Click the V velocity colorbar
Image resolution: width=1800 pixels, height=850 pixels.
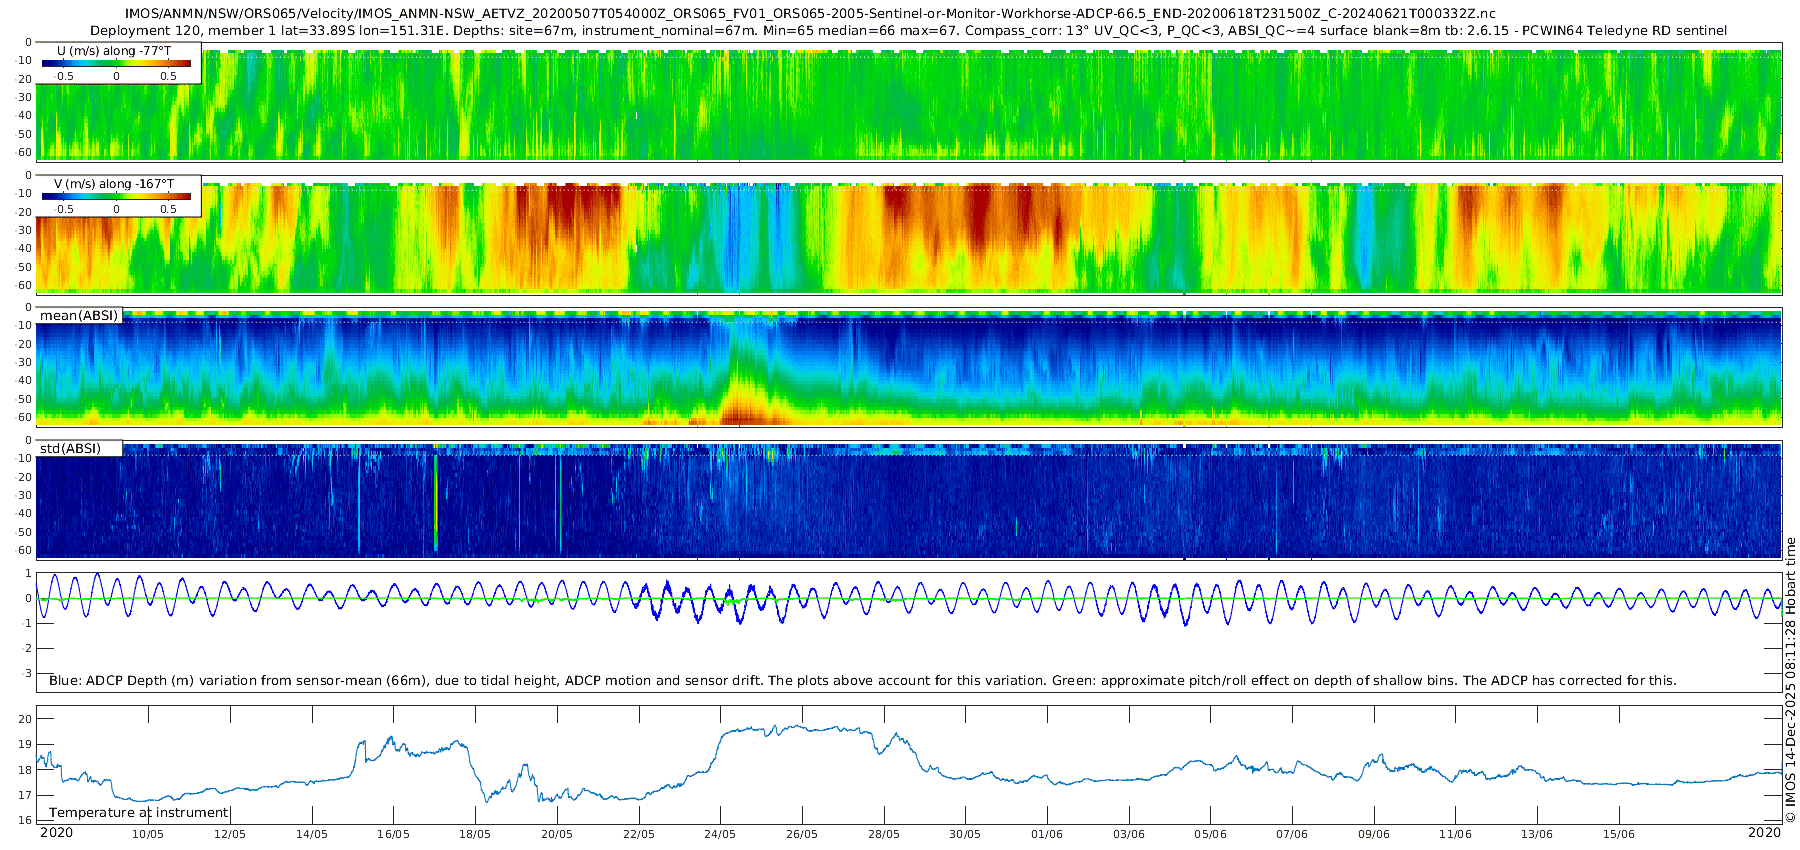pos(116,197)
